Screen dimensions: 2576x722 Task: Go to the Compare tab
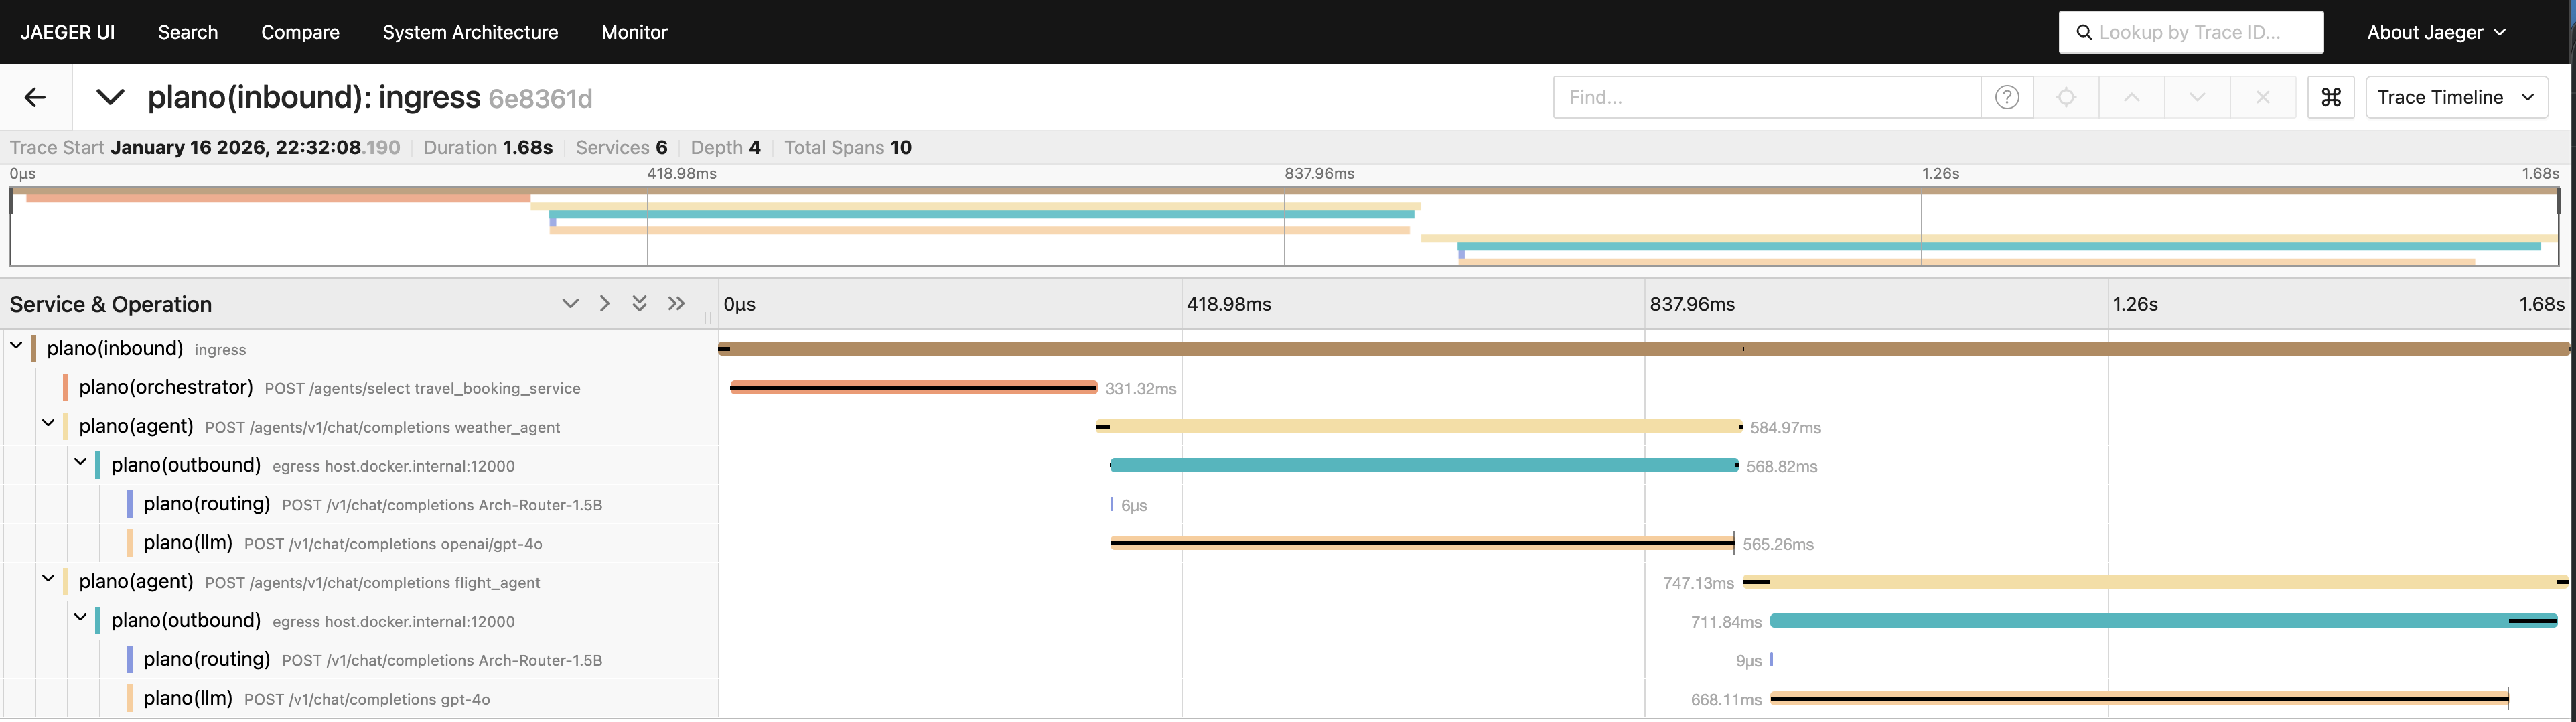click(300, 32)
